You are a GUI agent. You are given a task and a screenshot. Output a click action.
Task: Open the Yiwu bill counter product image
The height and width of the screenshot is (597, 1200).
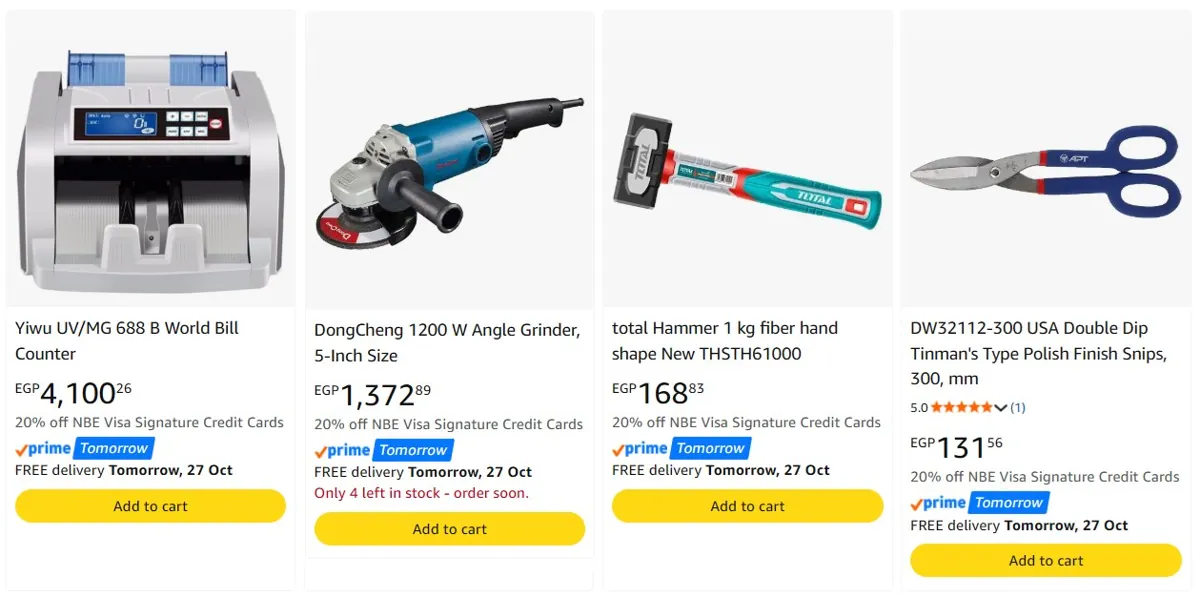tap(150, 158)
